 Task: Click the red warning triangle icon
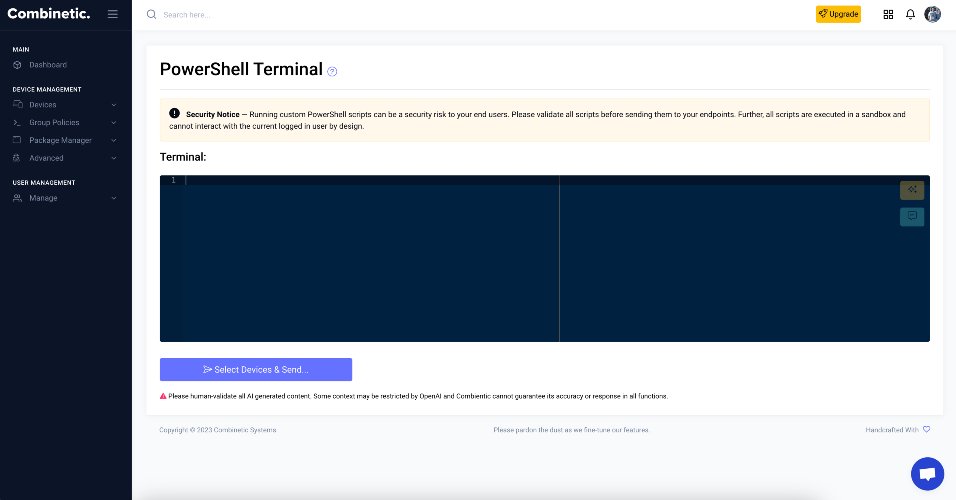(x=163, y=396)
